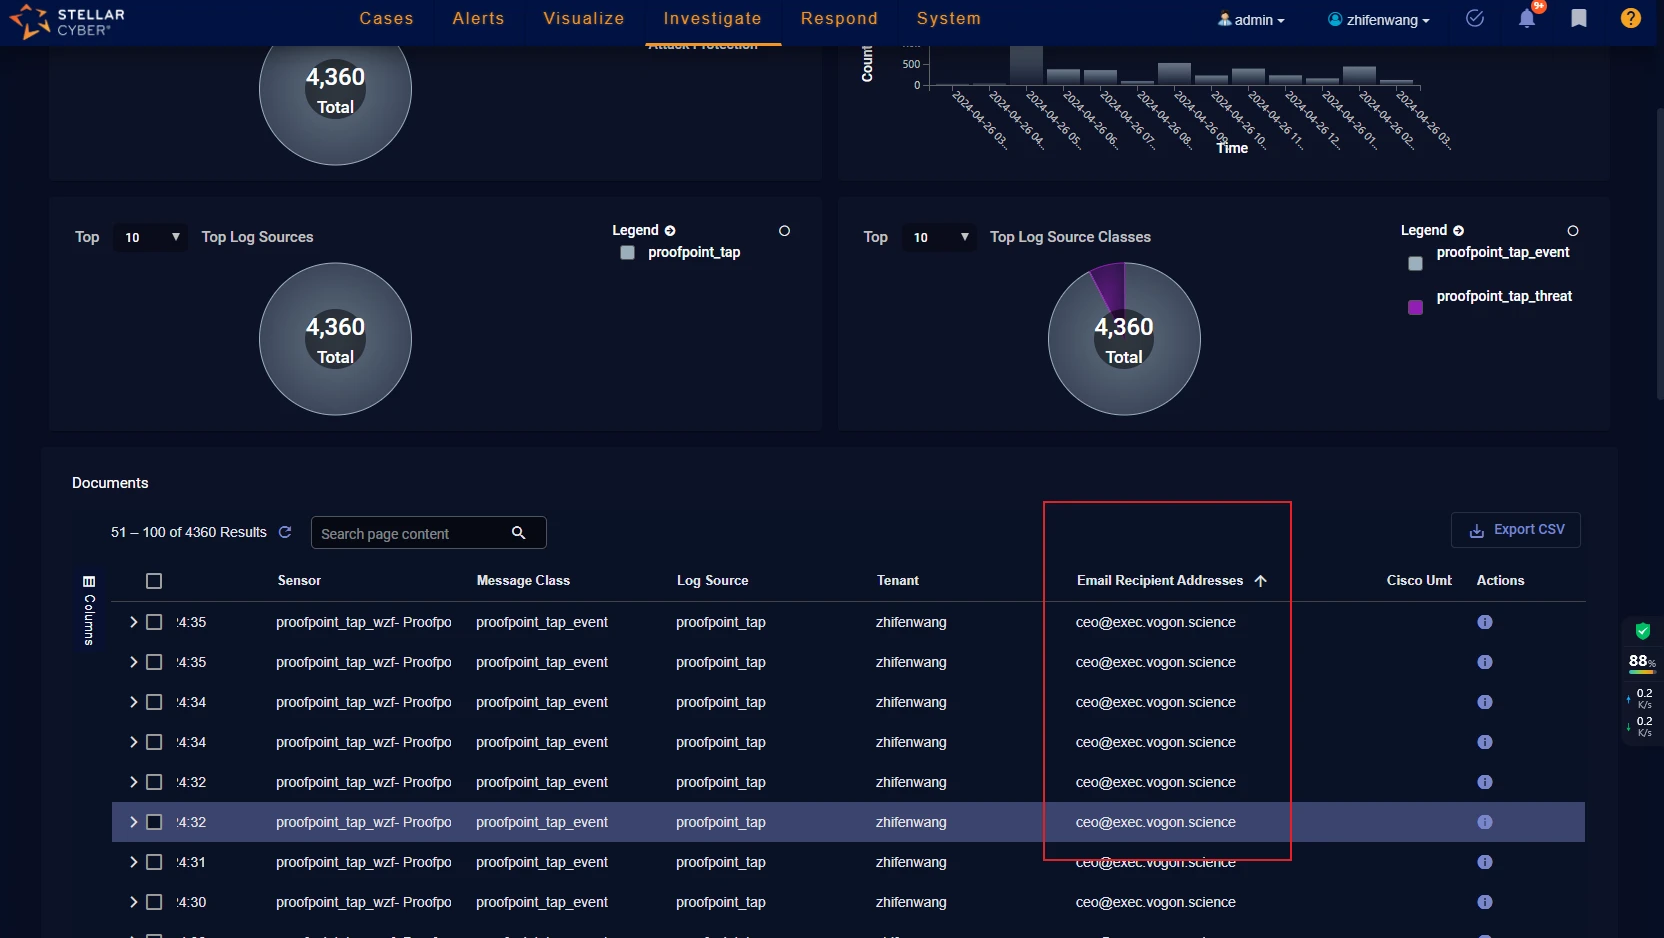Open the help question mark icon
The width and height of the screenshot is (1664, 938).
(1630, 19)
